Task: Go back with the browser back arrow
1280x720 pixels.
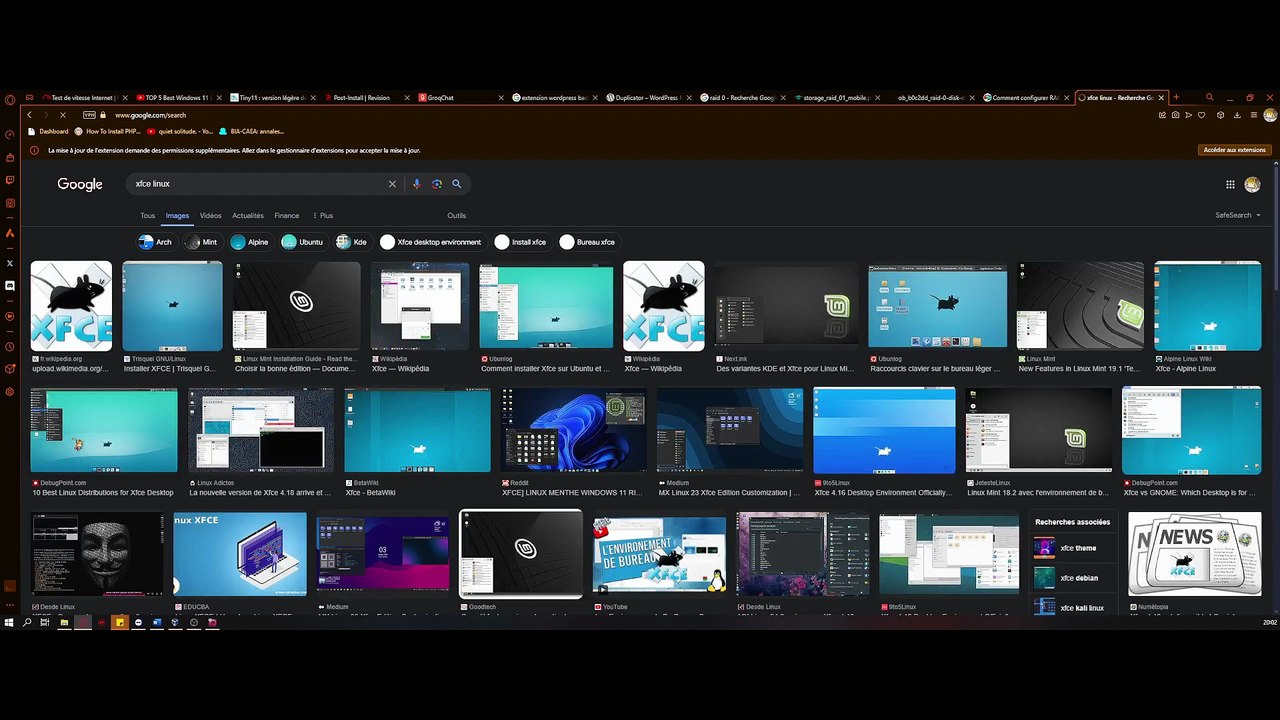Action: click(x=29, y=115)
